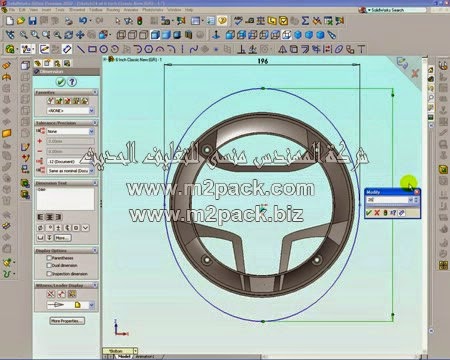Open the Window menu
This screenshot has height=360, width=450.
[174, 10]
